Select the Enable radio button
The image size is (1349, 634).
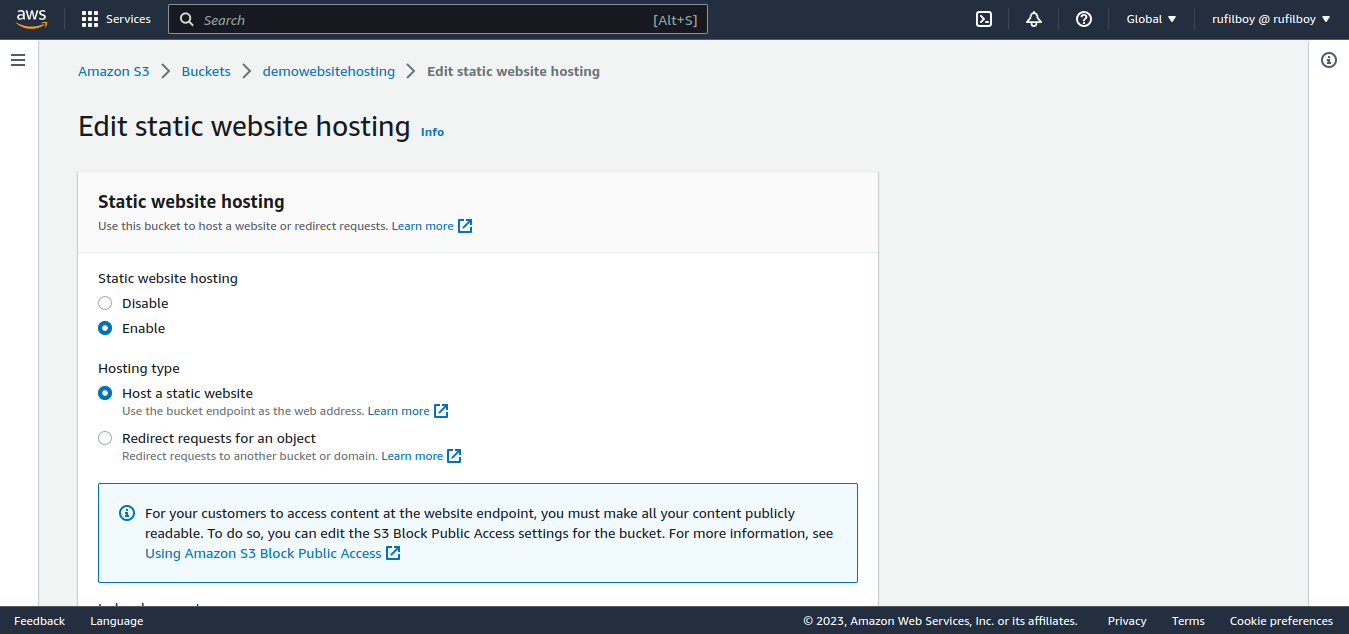105,328
